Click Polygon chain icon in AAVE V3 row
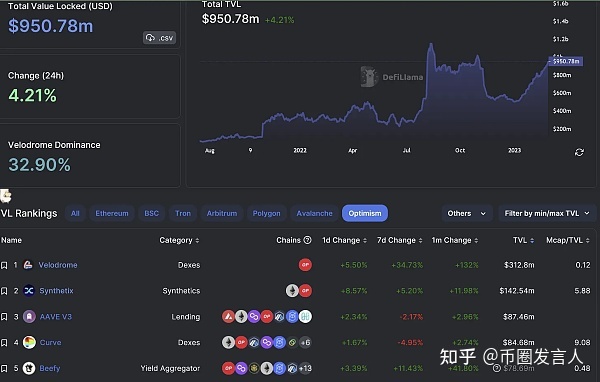The width and height of the screenshot is (600, 382). point(254,317)
